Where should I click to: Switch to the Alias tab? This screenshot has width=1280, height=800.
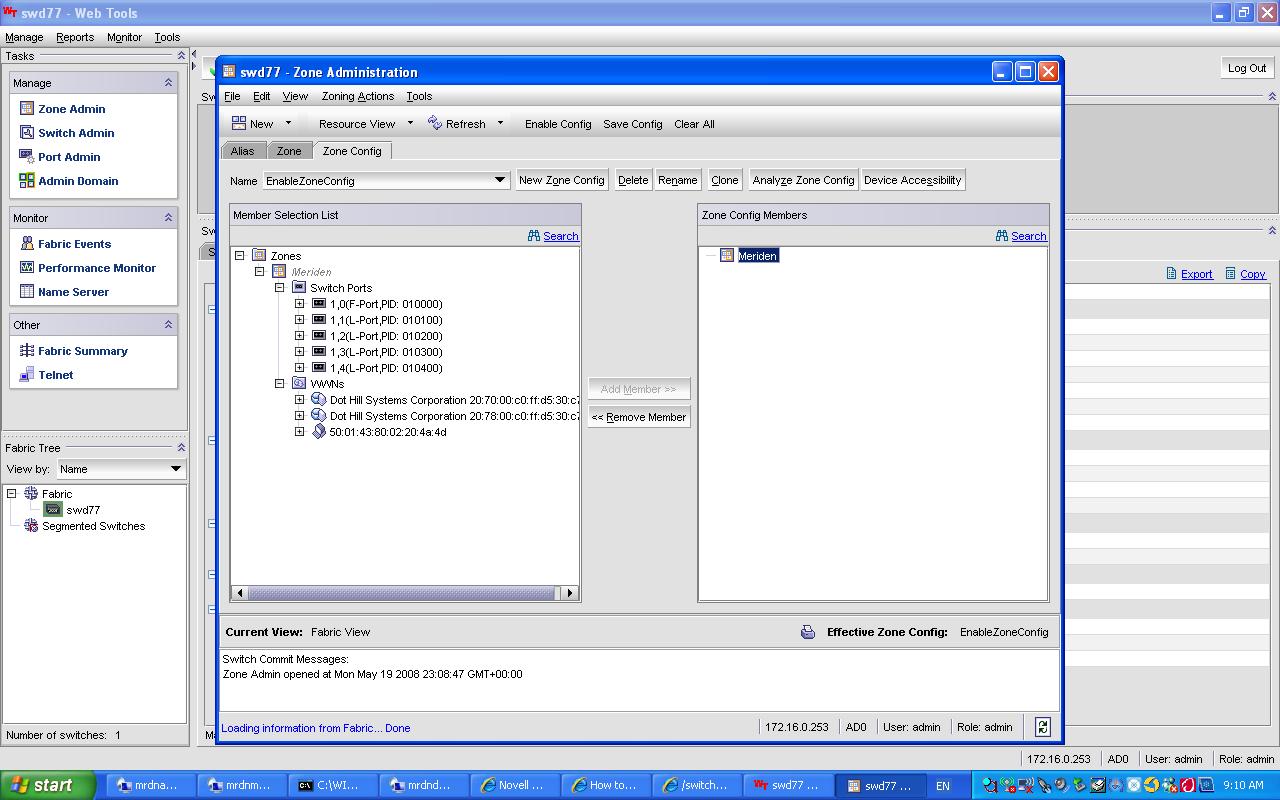(242, 151)
